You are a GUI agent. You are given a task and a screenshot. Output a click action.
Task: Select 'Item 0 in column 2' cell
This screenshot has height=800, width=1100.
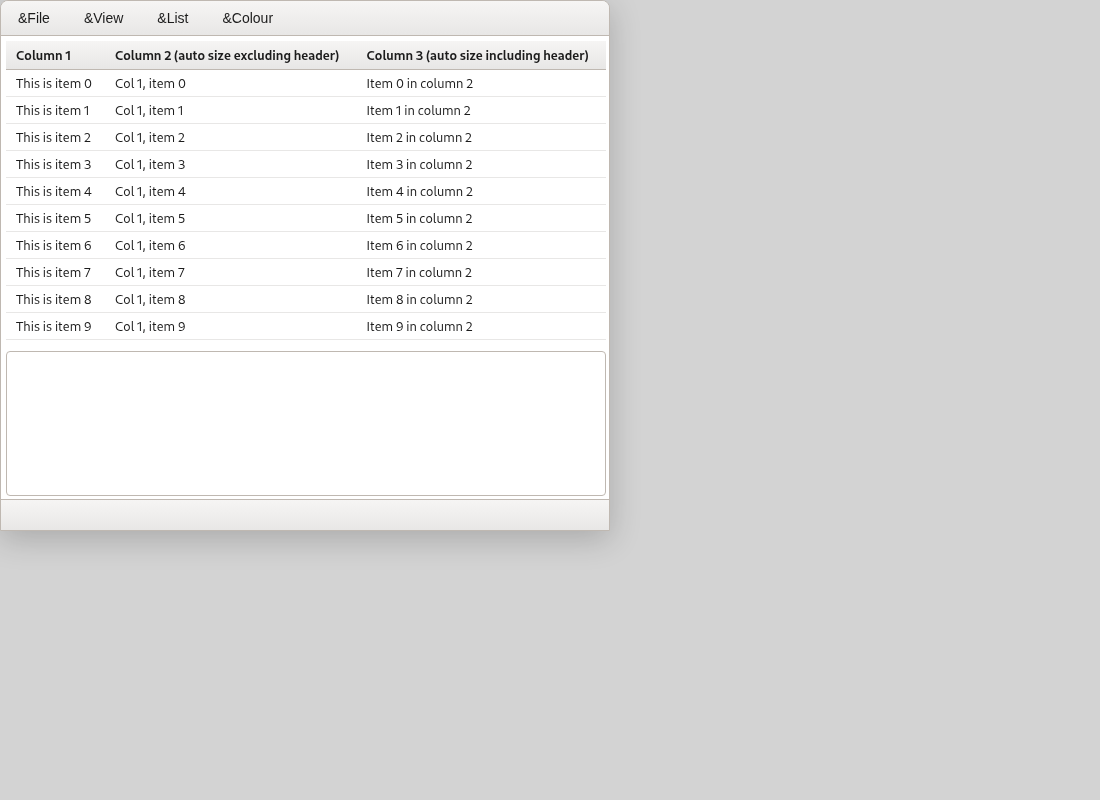click(x=420, y=84)
